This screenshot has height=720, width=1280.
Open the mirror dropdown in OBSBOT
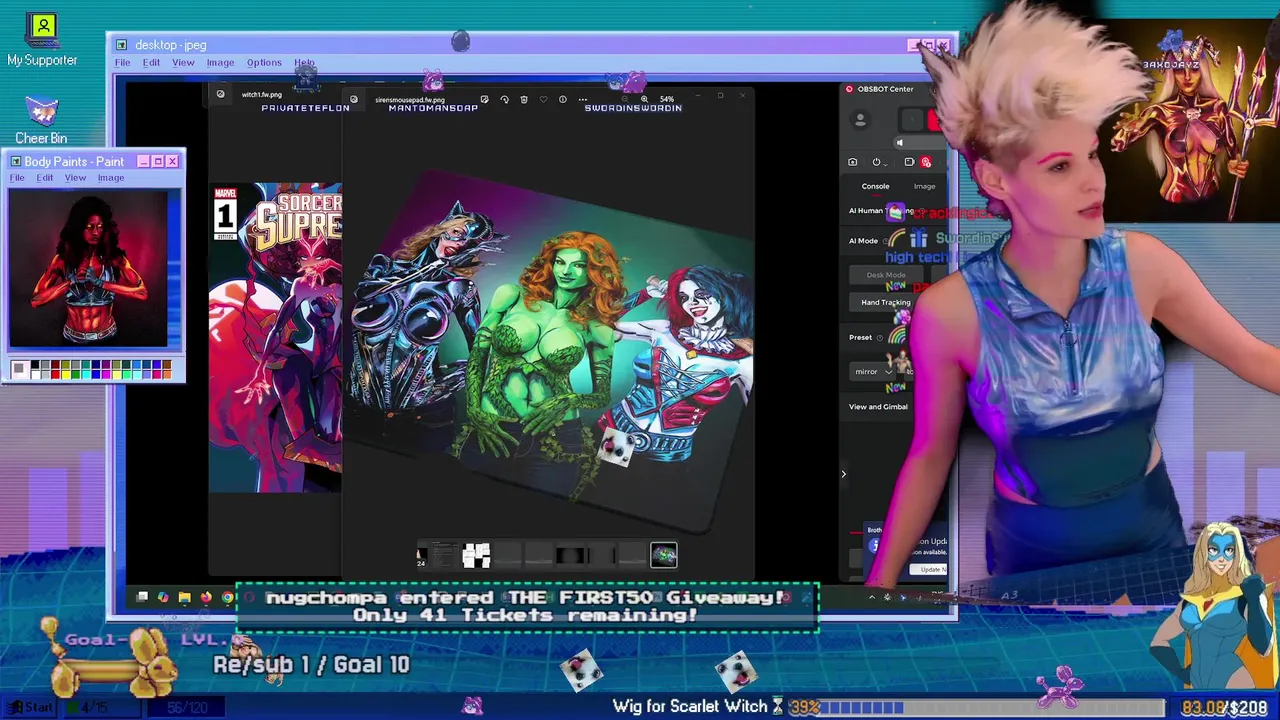(x=873, y=372)
